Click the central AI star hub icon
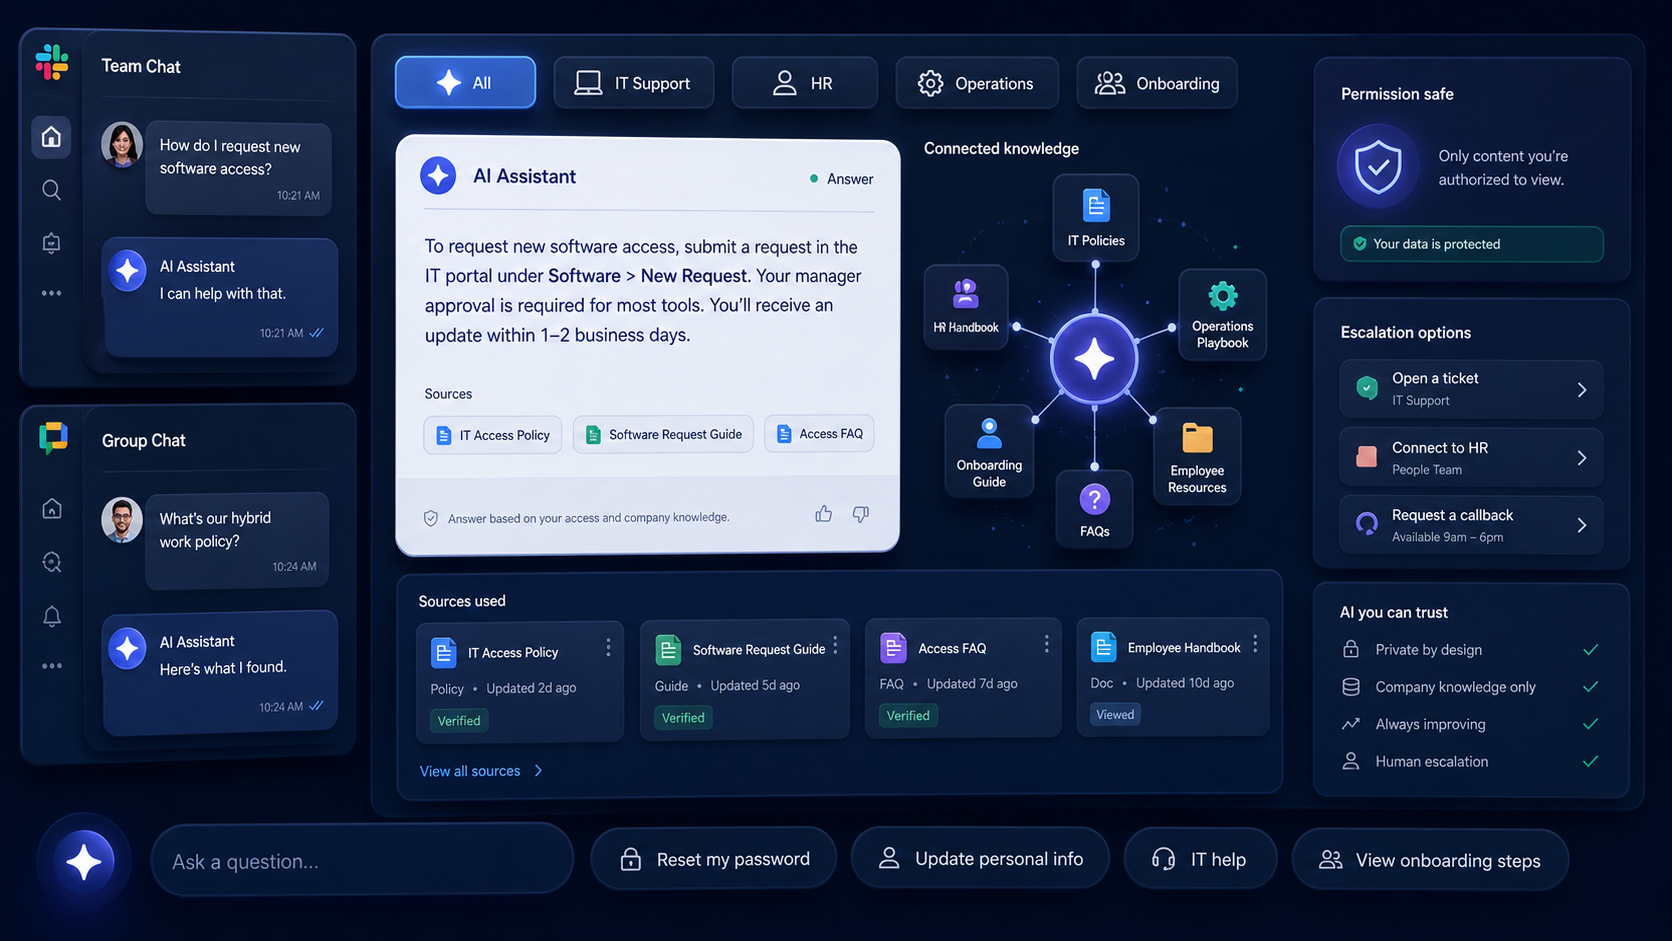1672x941 pixels. pos(1095,359)
